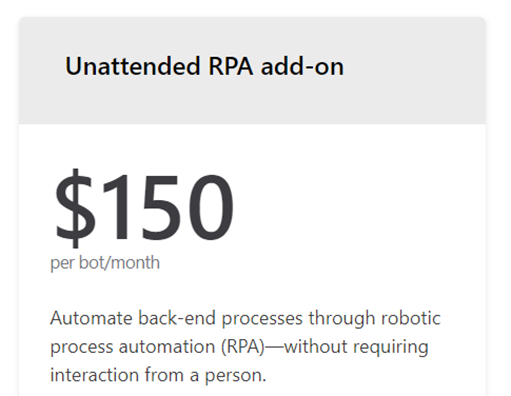Select the $150 price figure
The image size is (511, 396).
click(144, 207)
